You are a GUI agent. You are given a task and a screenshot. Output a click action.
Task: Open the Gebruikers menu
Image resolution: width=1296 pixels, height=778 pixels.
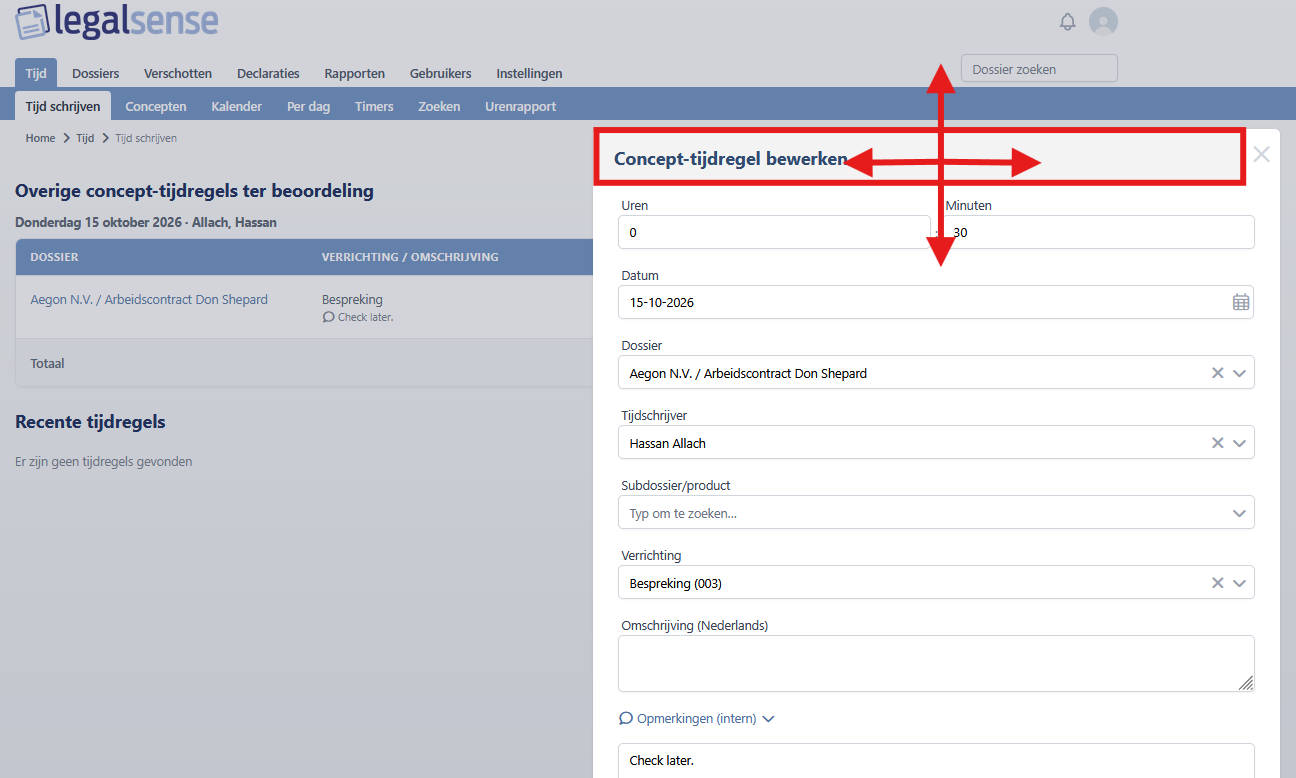[x=441, y=73]
